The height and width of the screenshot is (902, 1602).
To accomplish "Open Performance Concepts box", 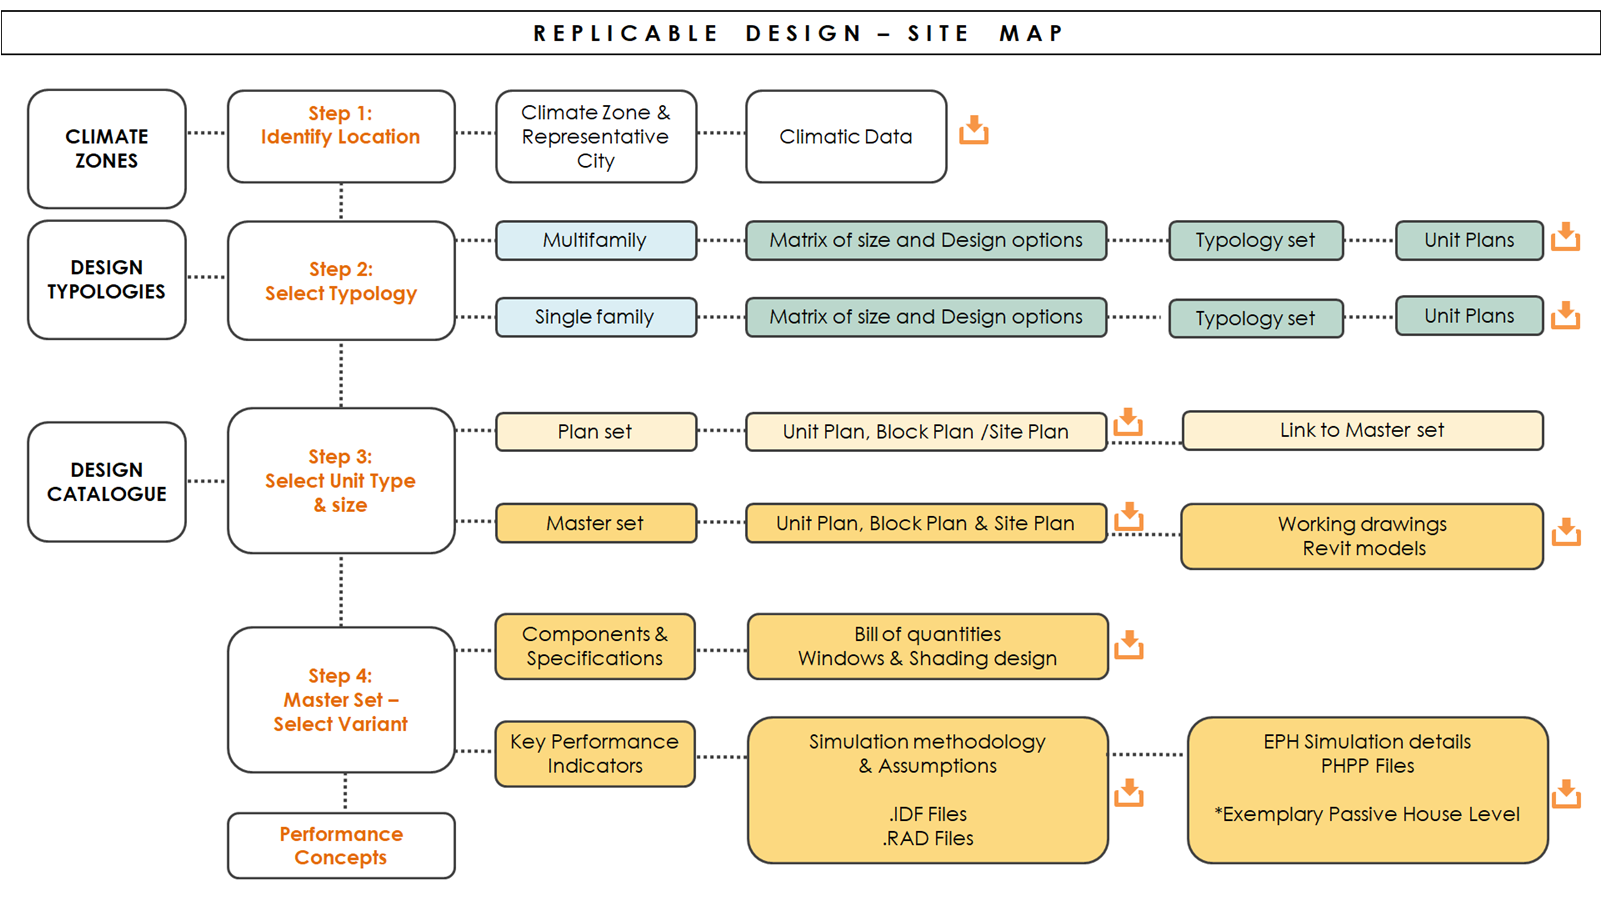I will 341,846.
